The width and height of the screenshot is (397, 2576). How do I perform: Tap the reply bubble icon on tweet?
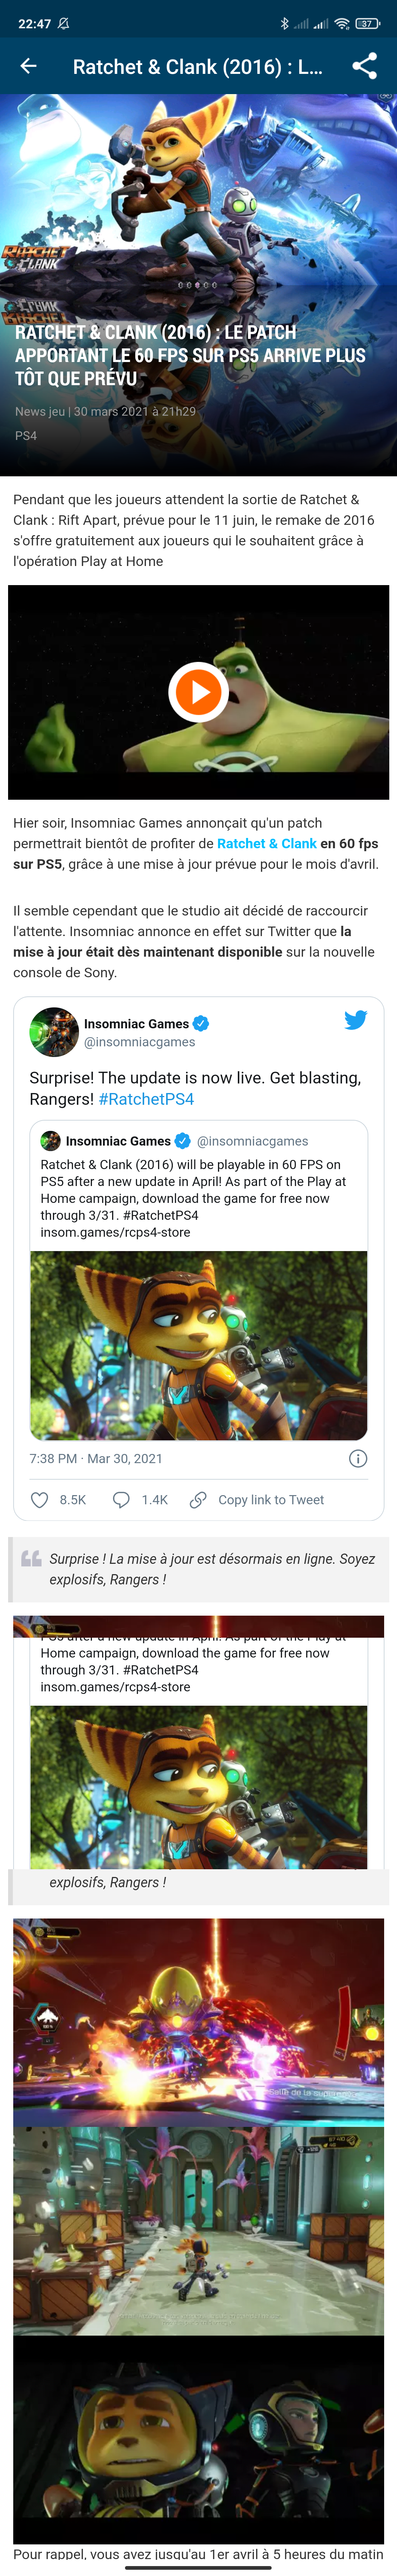(x=121, y=1500)
